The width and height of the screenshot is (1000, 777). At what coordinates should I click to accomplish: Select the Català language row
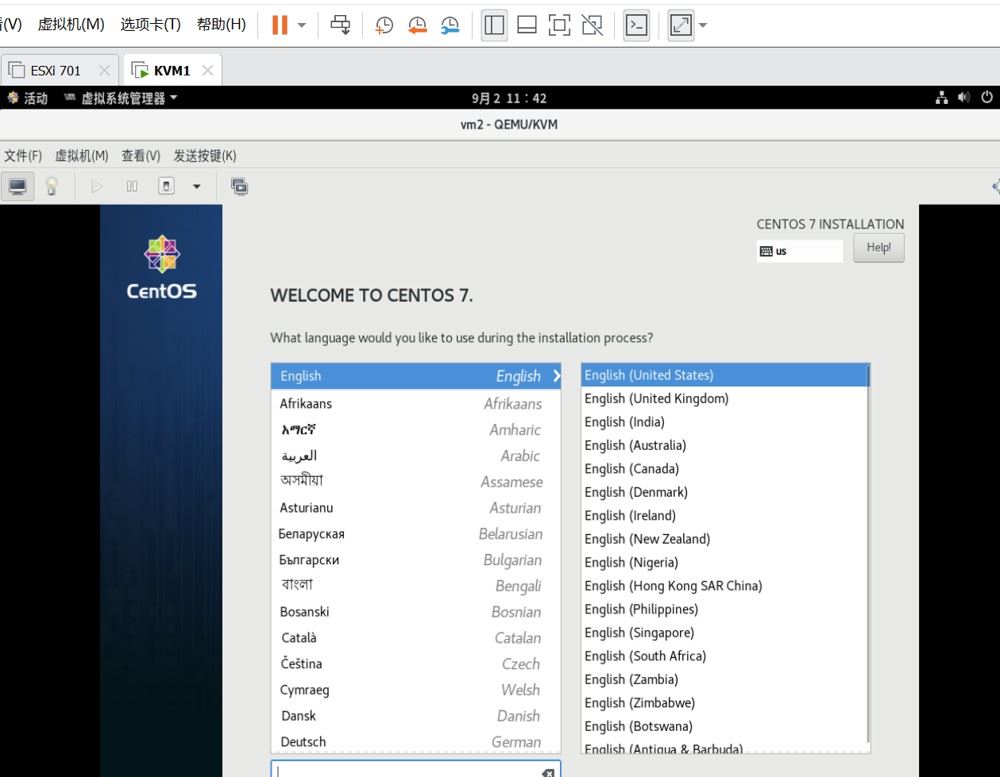point(416,638)
